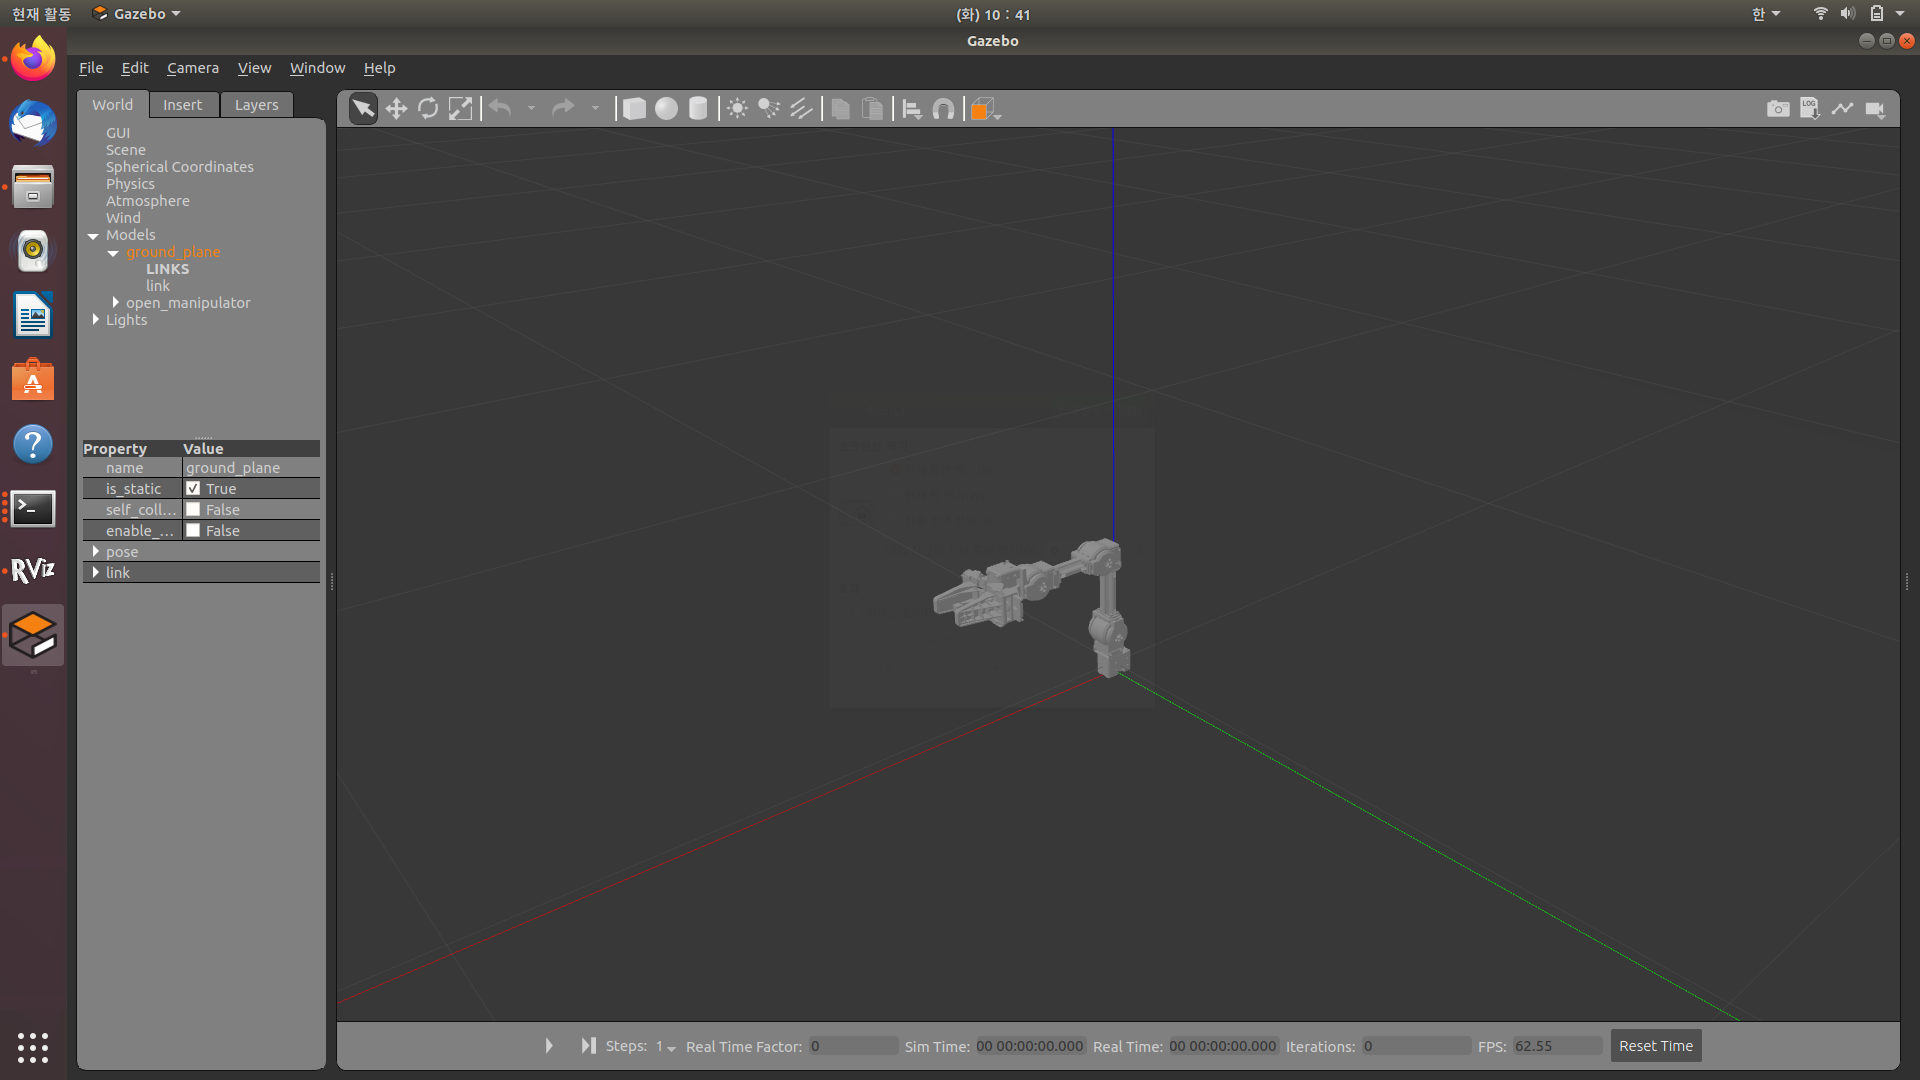This screenshot has width=1920, height=1080.
Task: Insert a sphere shape
Action: tap(666, 109)
